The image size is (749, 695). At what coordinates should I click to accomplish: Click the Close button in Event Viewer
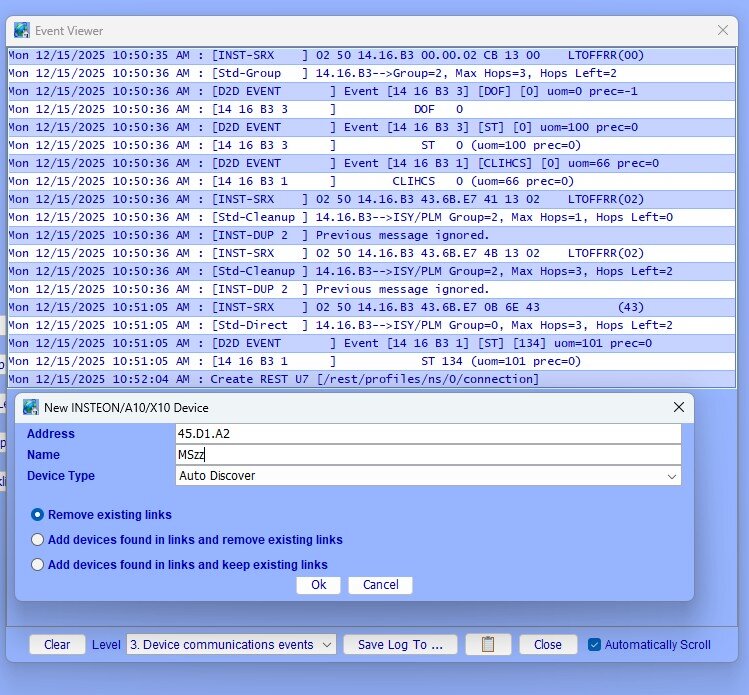point(548,644)
